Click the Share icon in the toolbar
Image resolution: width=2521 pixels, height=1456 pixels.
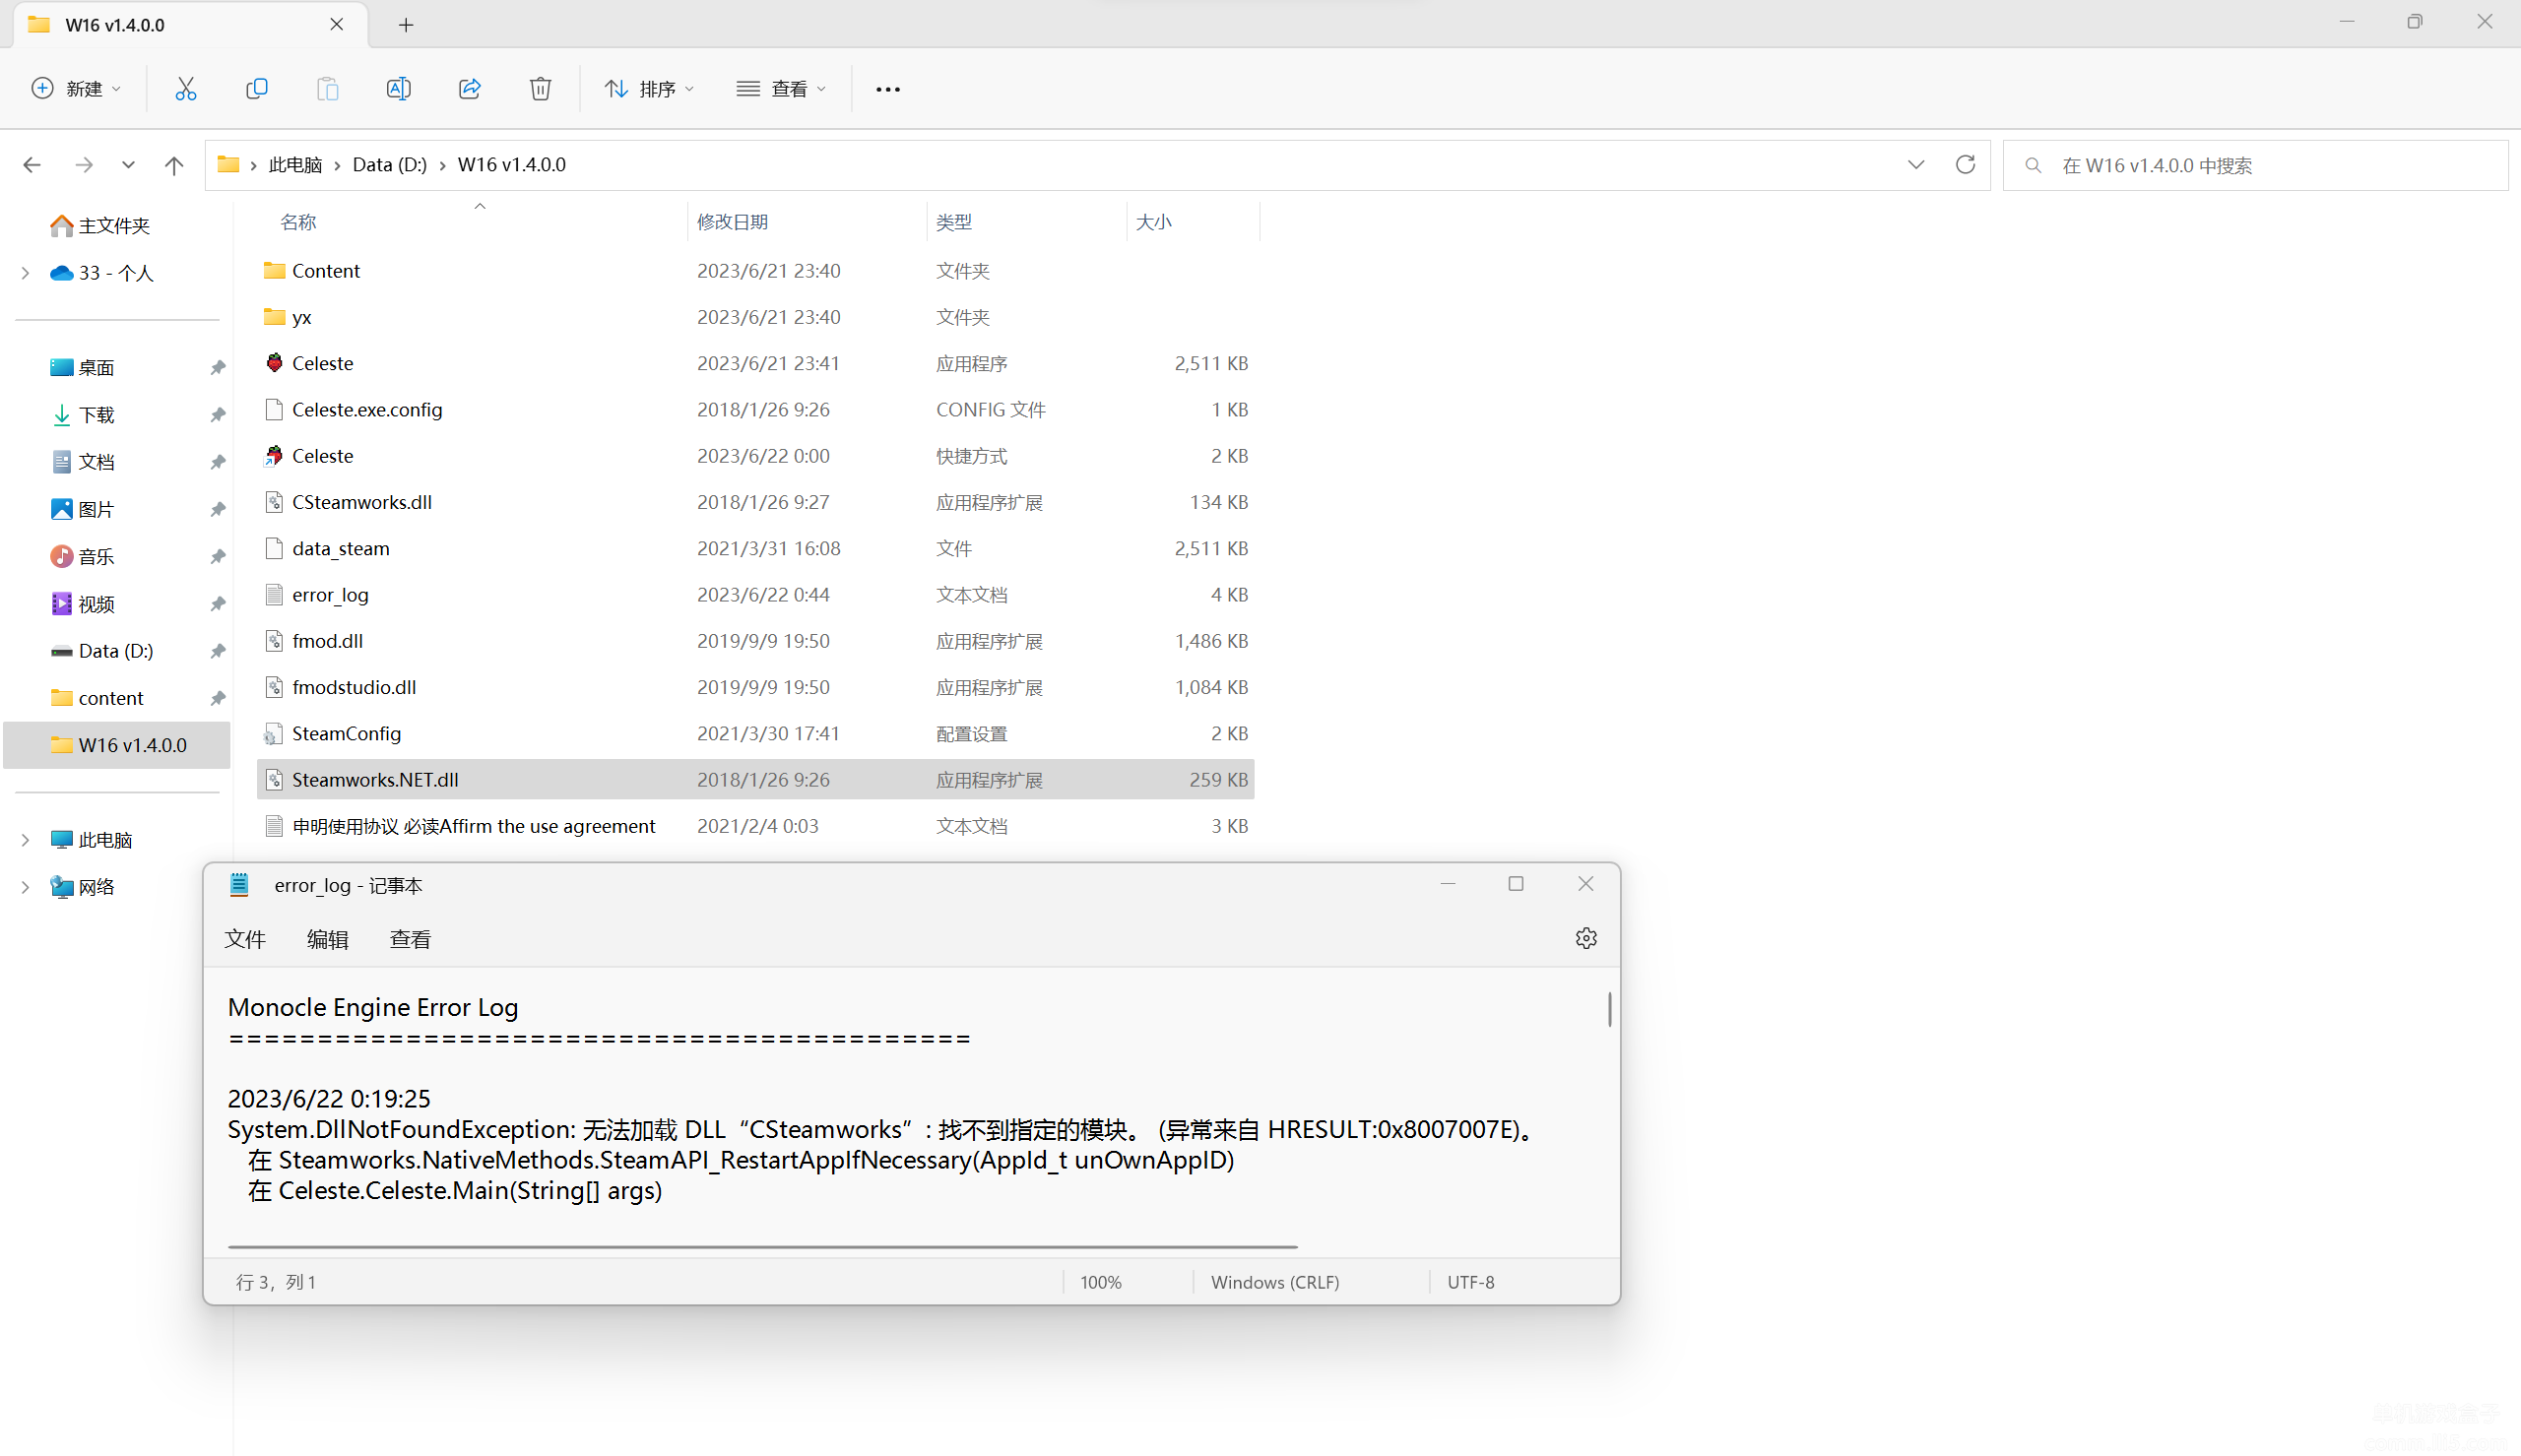pyautogui.click(x=469, y=89)
